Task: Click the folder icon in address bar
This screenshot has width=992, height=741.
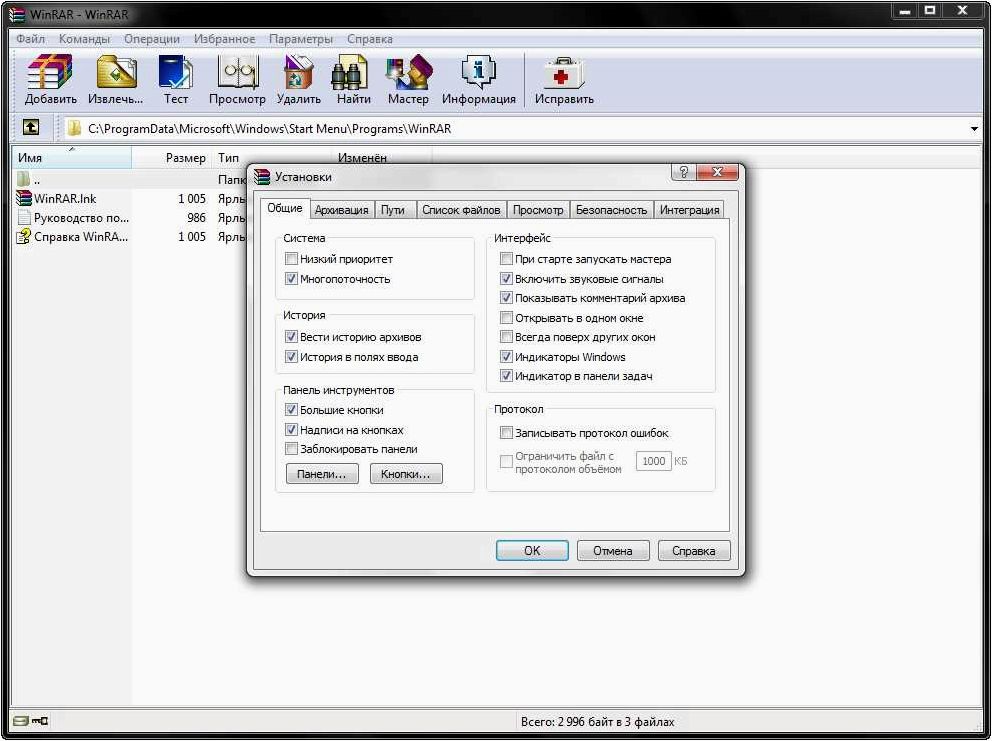Action: pyautogui.click(x=75, y=128)
